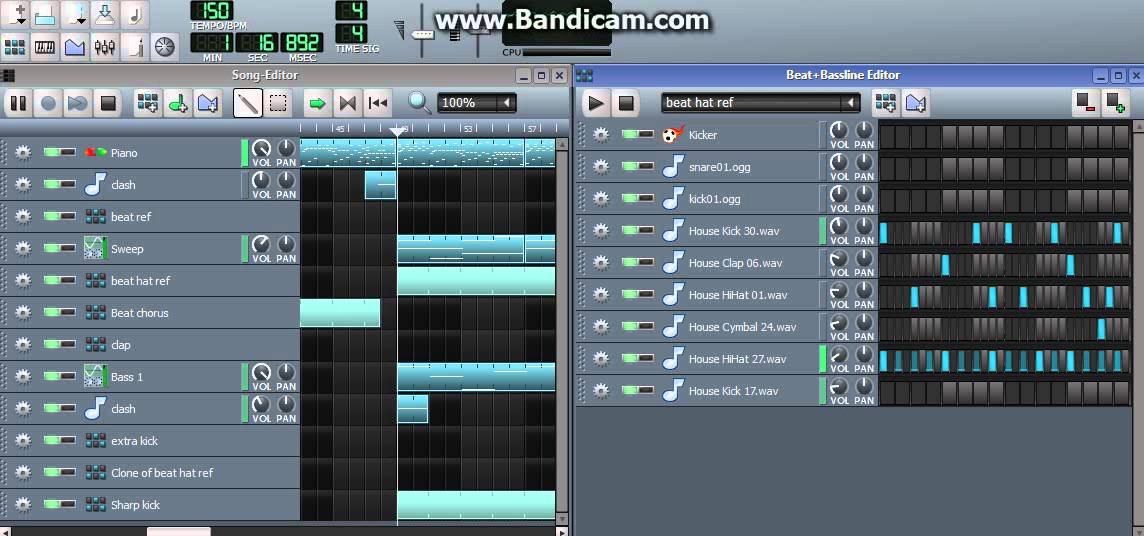Image resolution: width=1144 pixels, height=536 pixels.
Task: Toggle first step of House Kick 30.wav
Action: pyautogui.click(x=884, y=233)
